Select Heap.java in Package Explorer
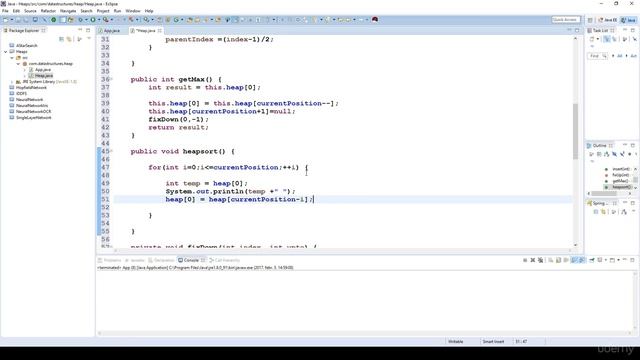Viewport: 640px width, 360px height. coord(43,76)
